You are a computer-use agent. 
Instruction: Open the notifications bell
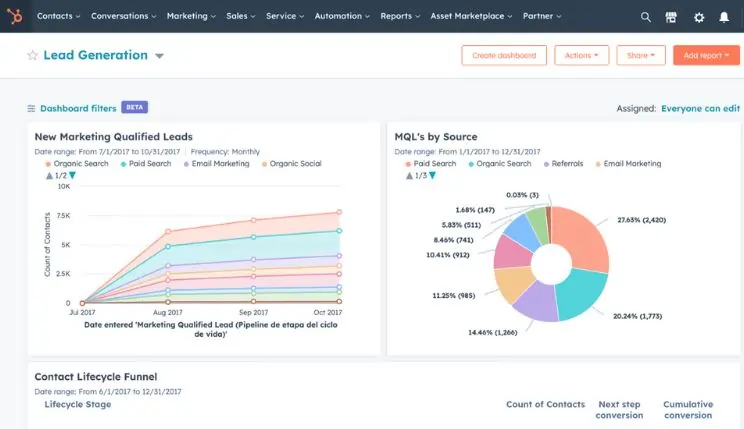tap(724, 17)
